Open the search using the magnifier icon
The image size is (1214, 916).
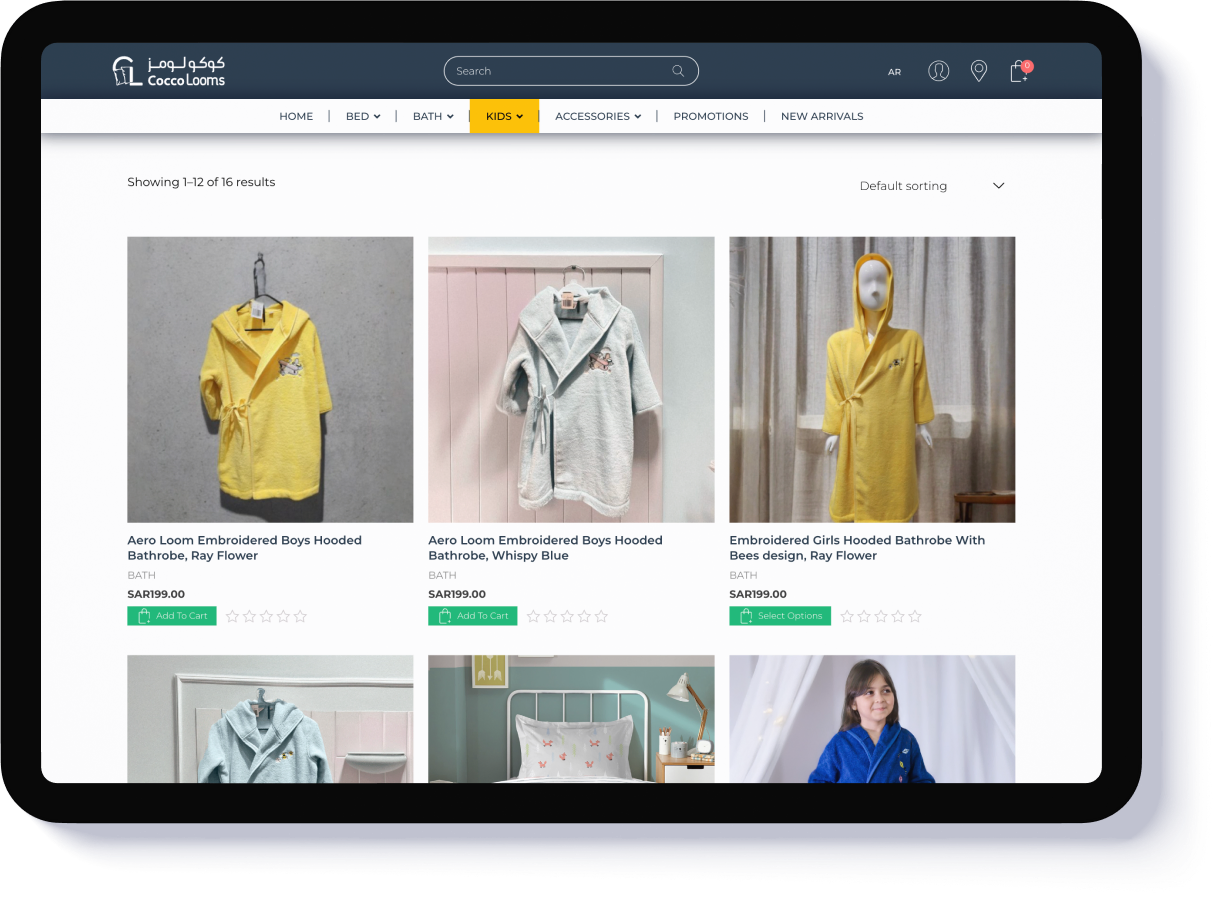[679, 71]
